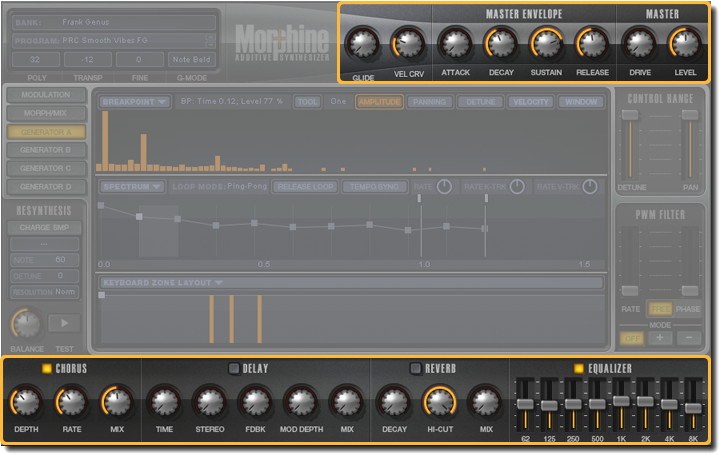719x455 pixels.
Task: Change the Resolution Norm setting
Action: click(44, 292)
